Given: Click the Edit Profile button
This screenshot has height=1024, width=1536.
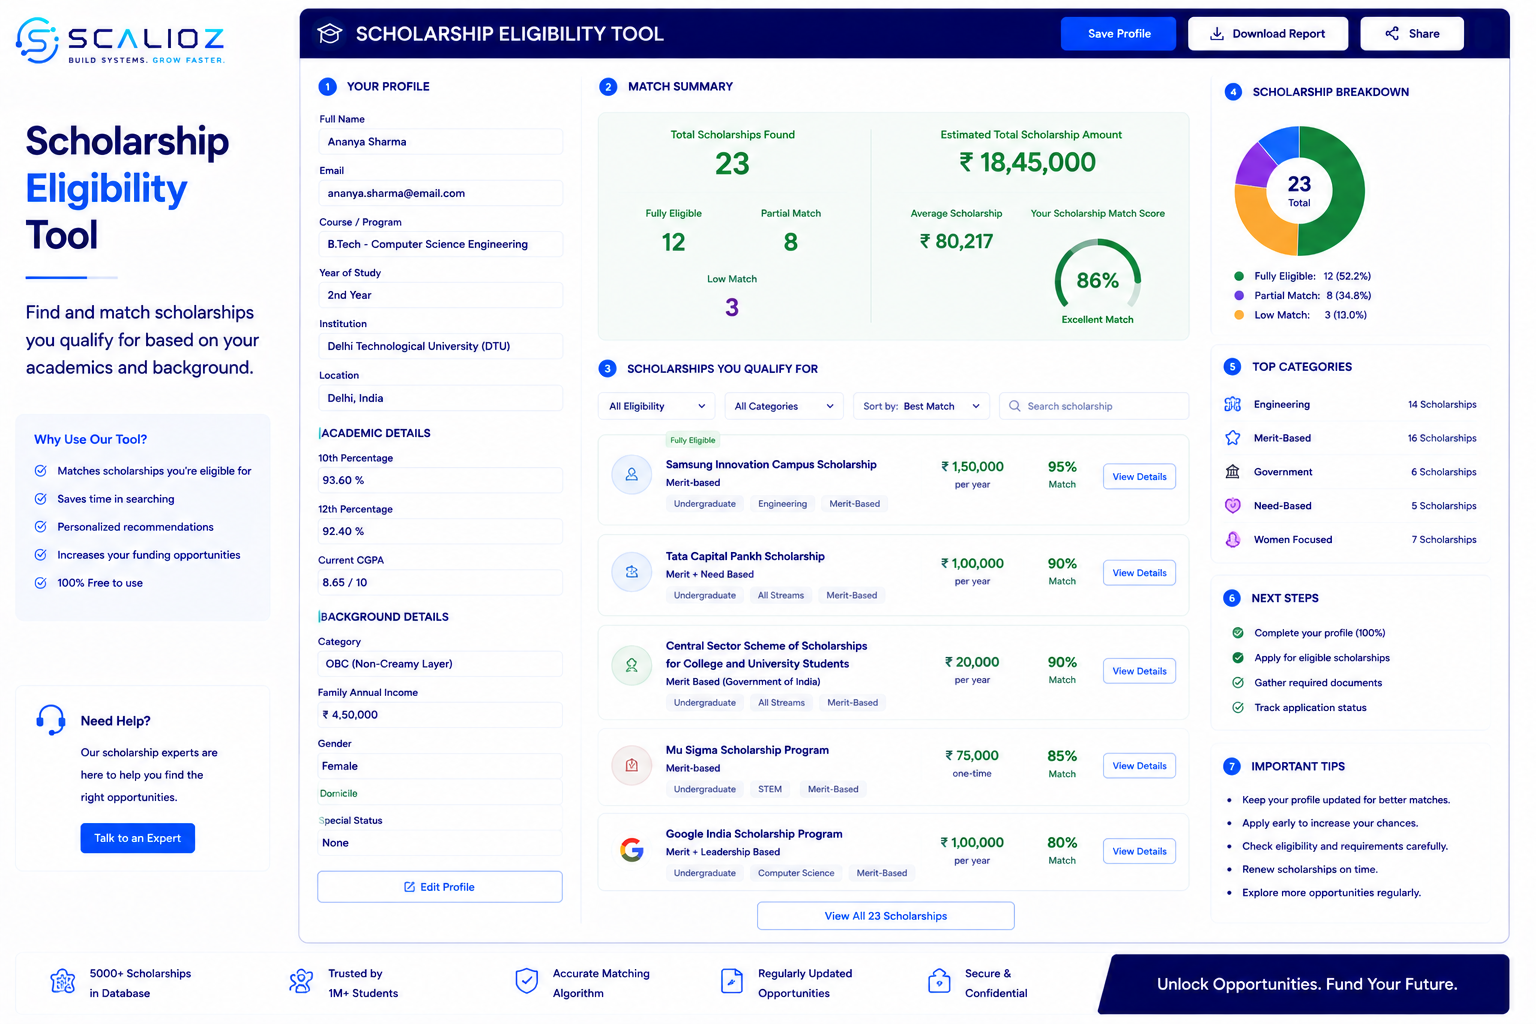Looking at the screenshot, I should (x=440, y=887).
